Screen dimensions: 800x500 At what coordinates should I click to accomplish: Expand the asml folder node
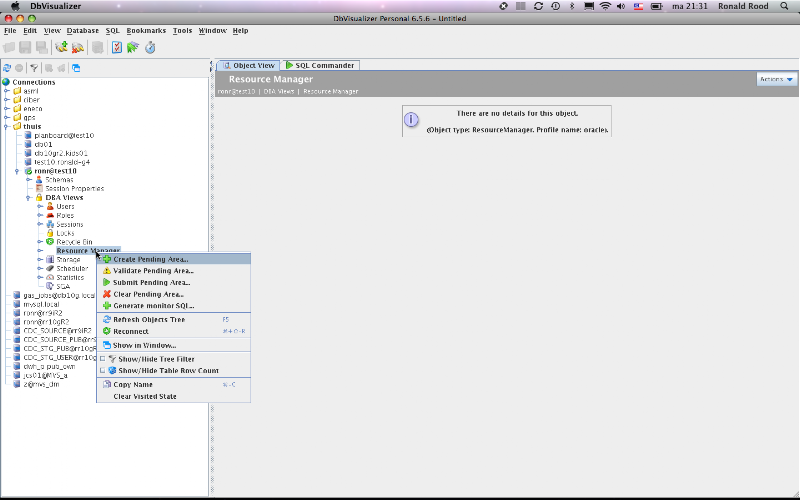(7, 91)
